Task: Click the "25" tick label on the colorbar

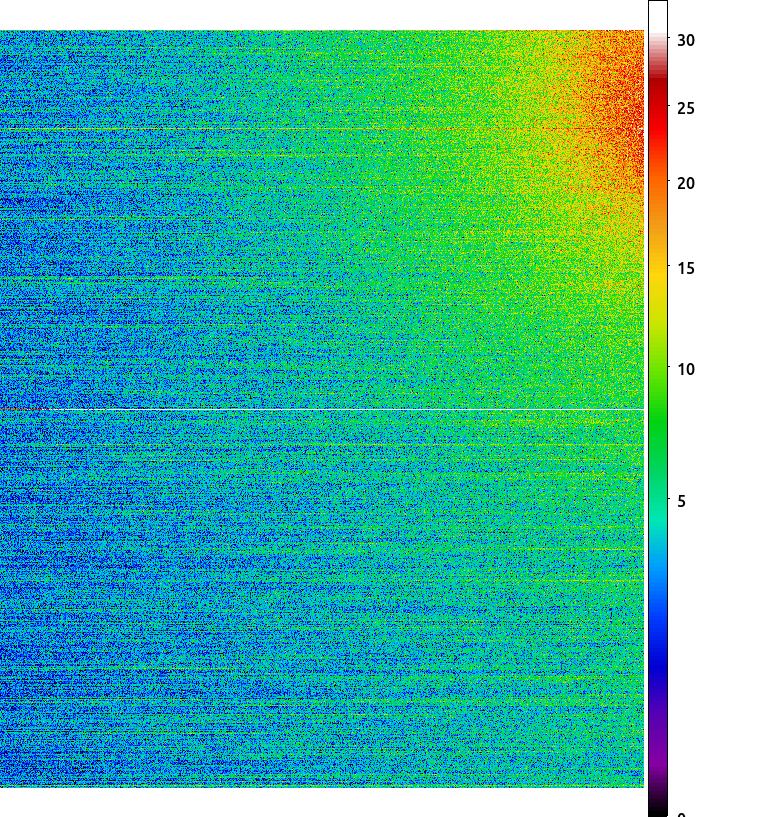Action: (686, 108)
